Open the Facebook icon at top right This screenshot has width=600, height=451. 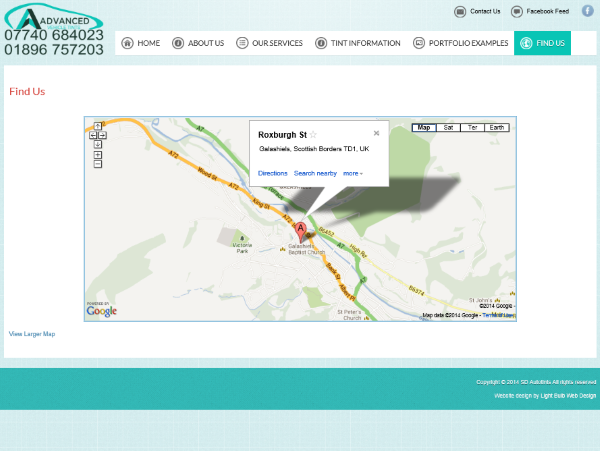pos(587,11)
